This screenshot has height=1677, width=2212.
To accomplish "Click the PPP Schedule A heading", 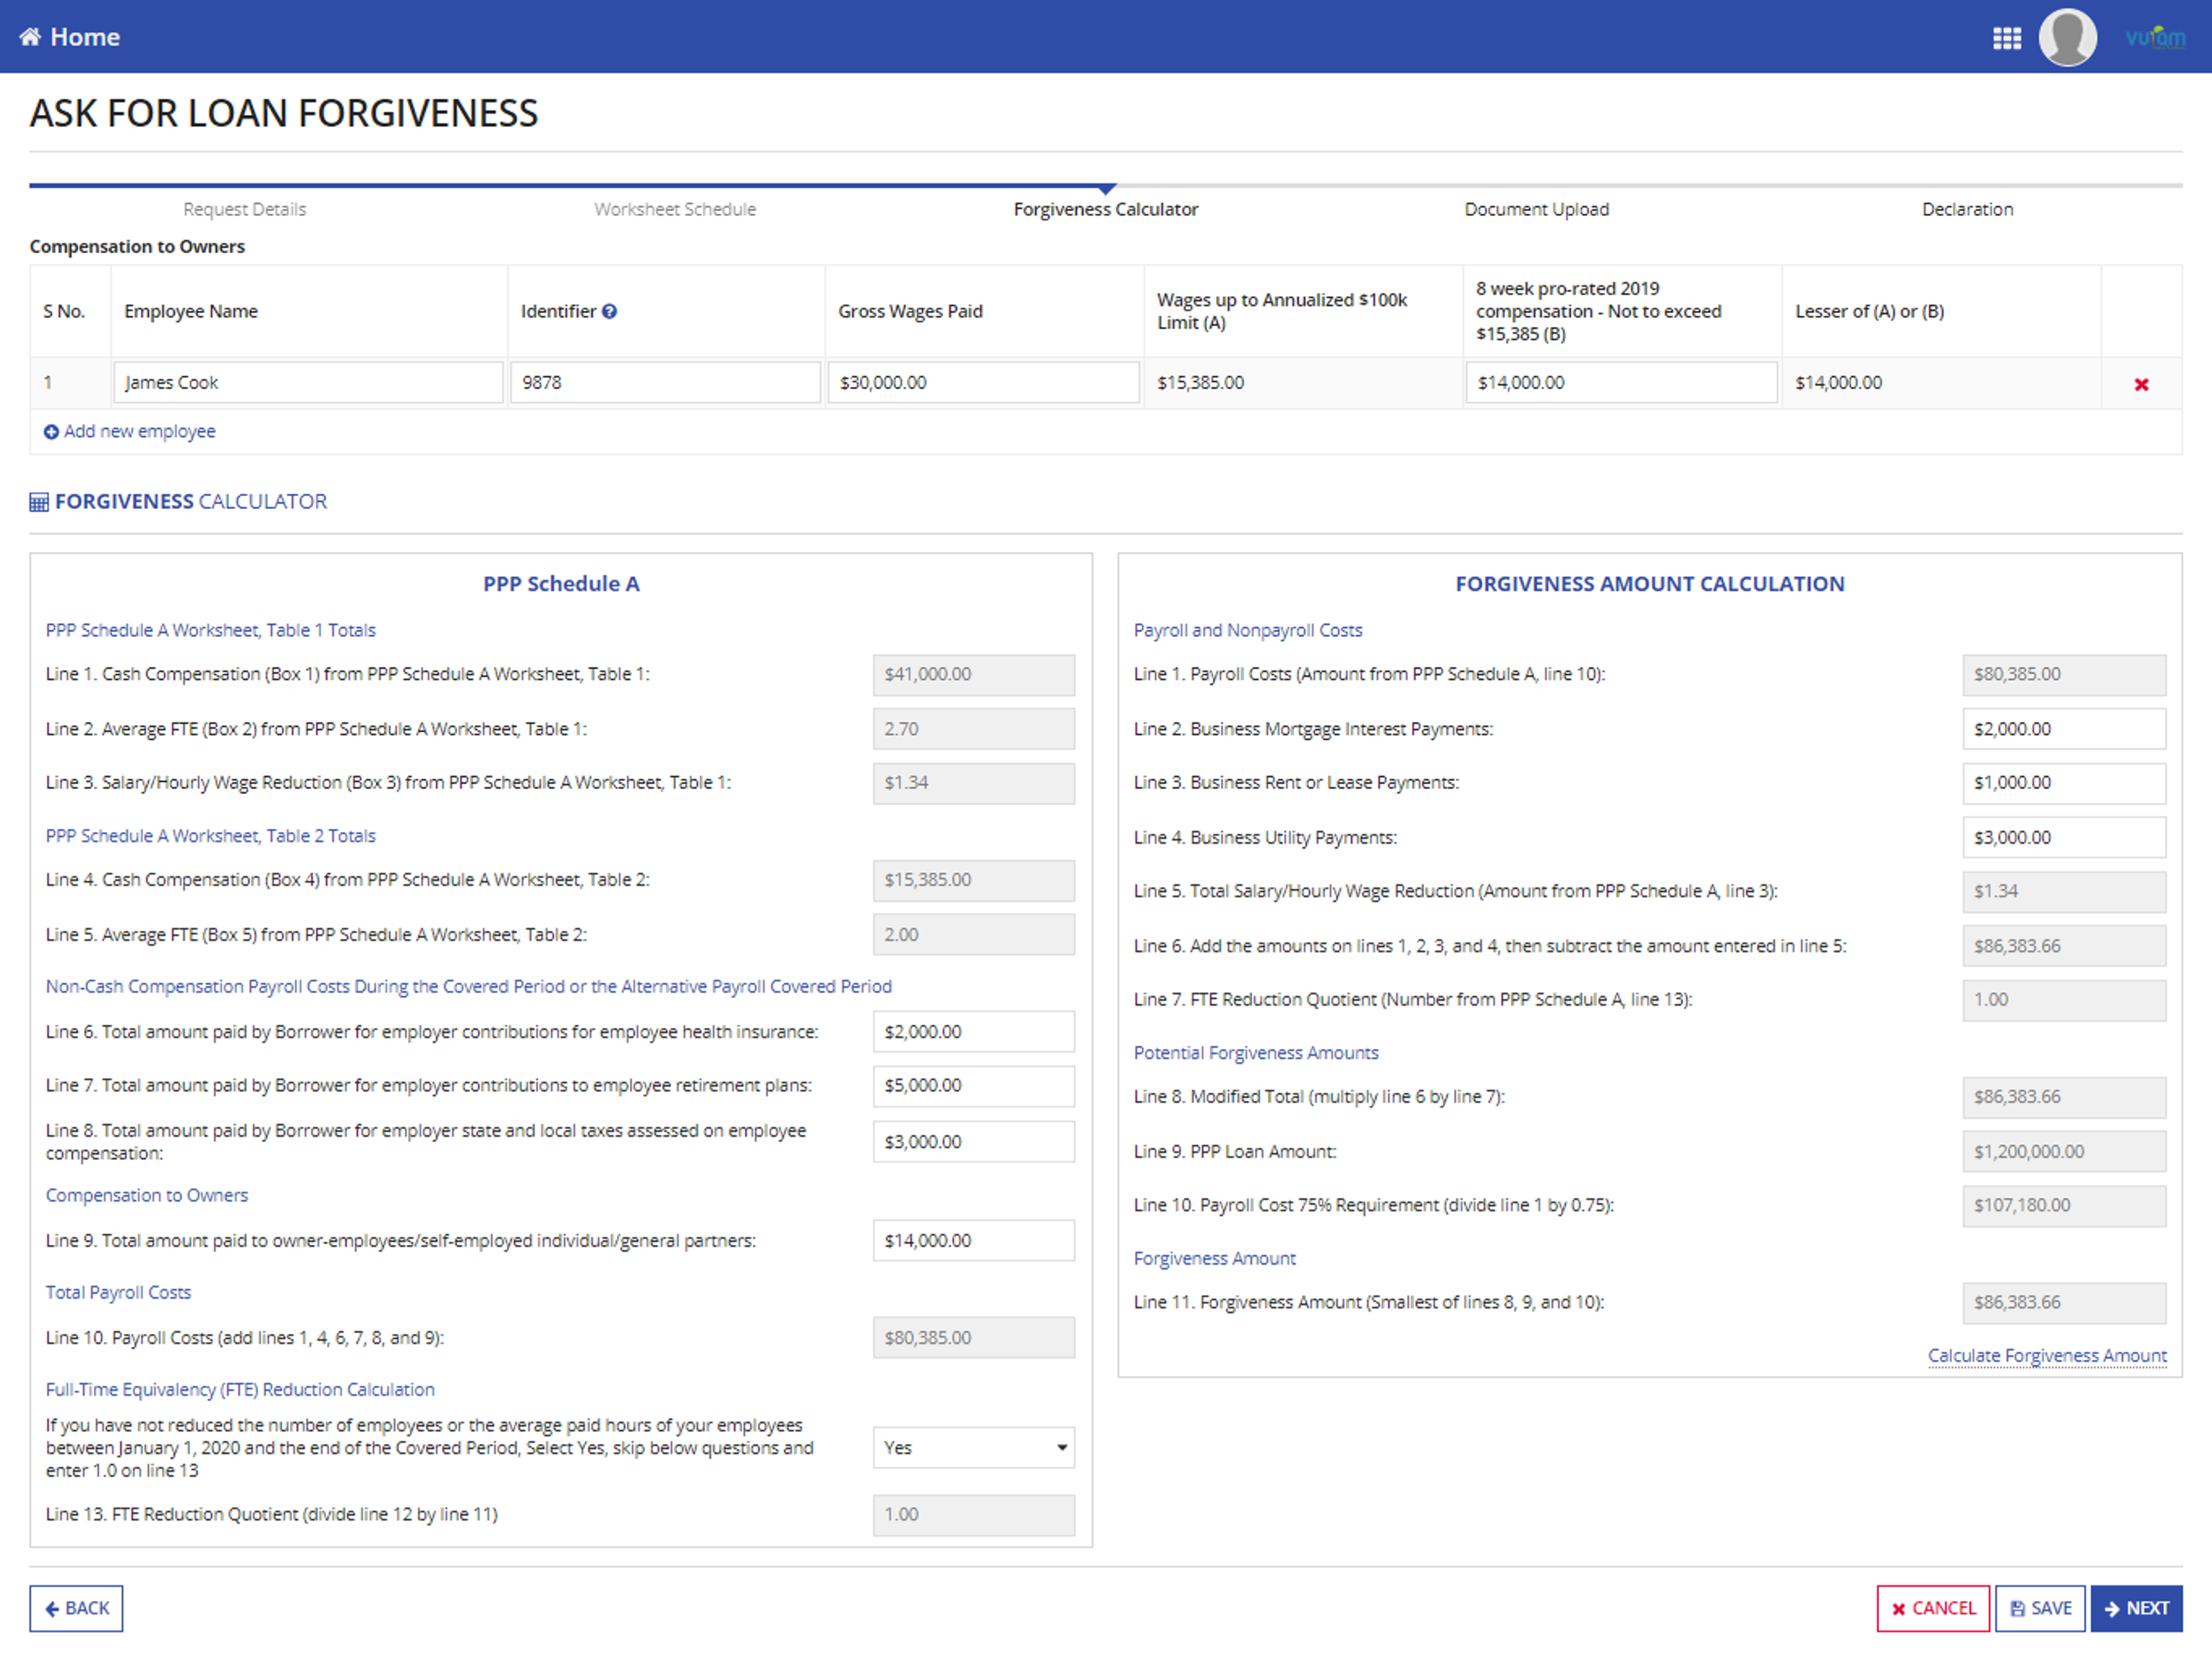I will tap(561, 584).
